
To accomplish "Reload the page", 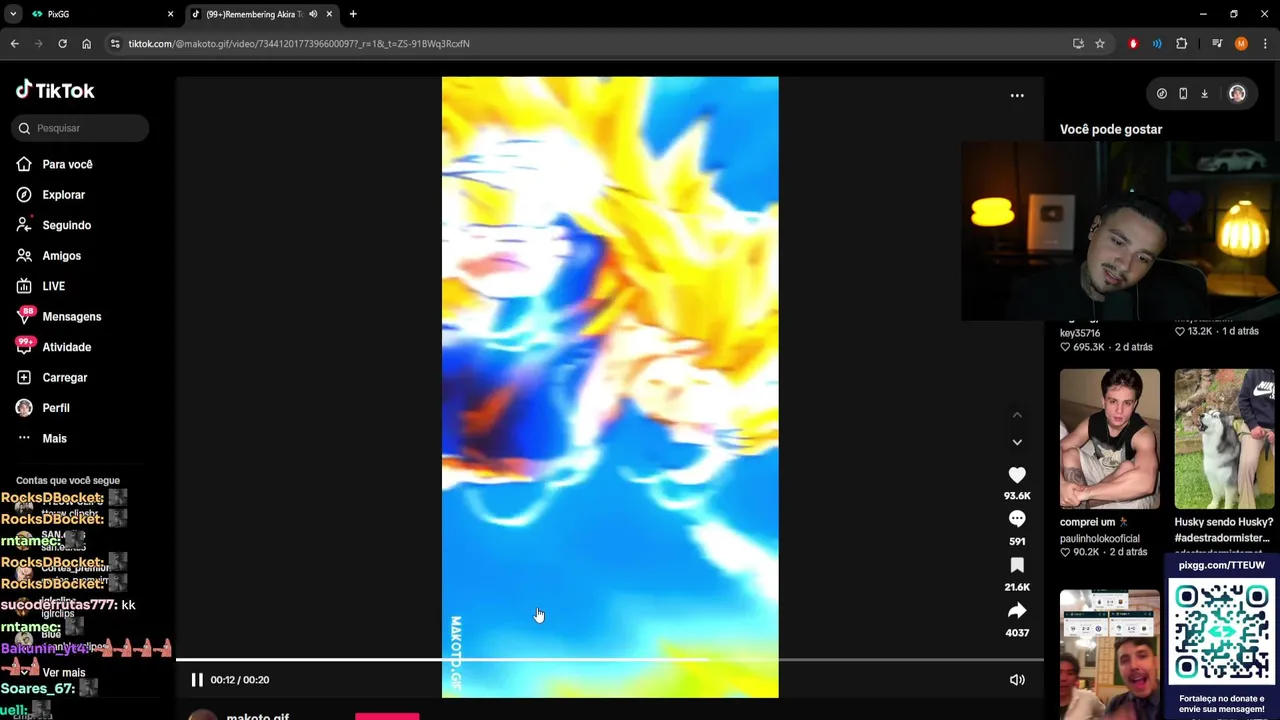I will (x=62, y=44).
